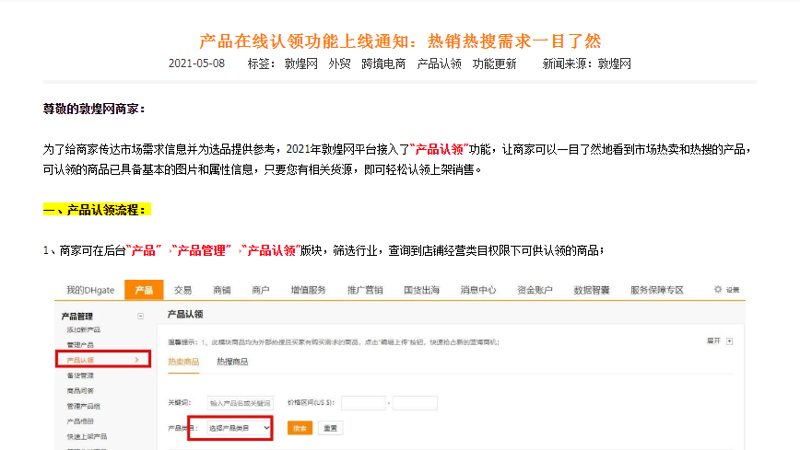The image size is (800, 450).
Task: Click the 产品管理 sidebar heading
Action: (77, 316)
